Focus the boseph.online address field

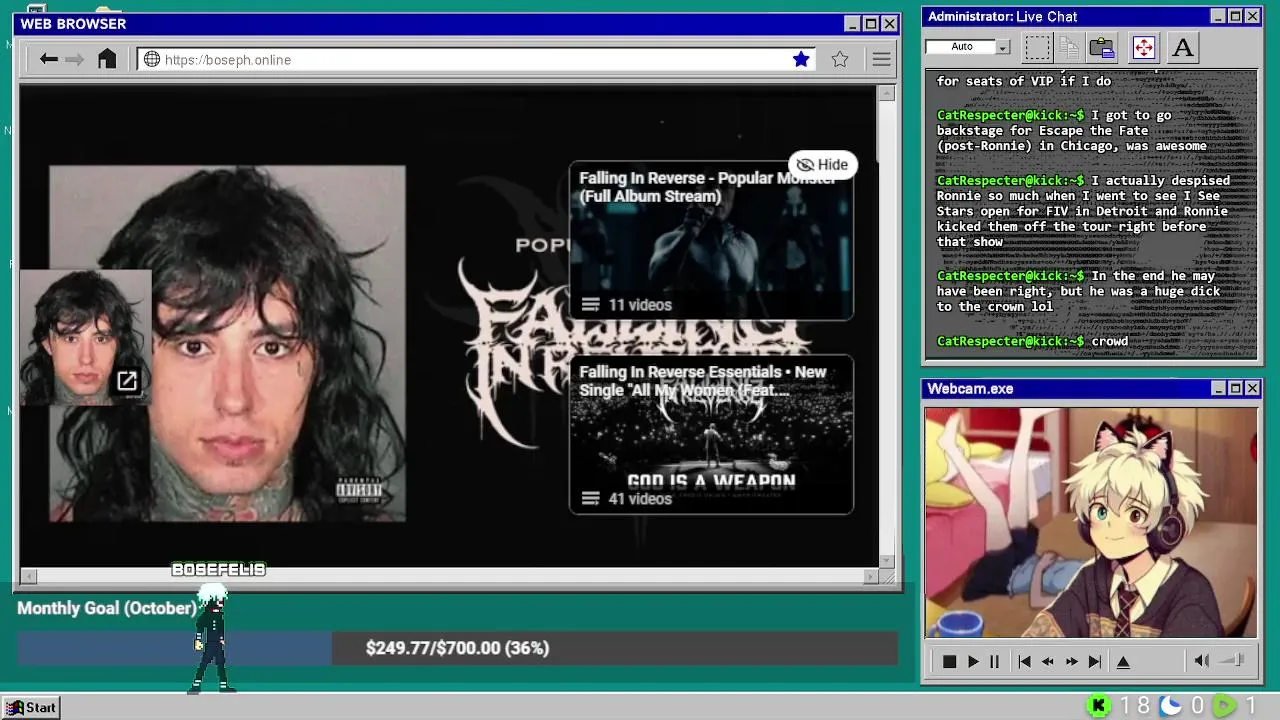click(x=476, y=59)
